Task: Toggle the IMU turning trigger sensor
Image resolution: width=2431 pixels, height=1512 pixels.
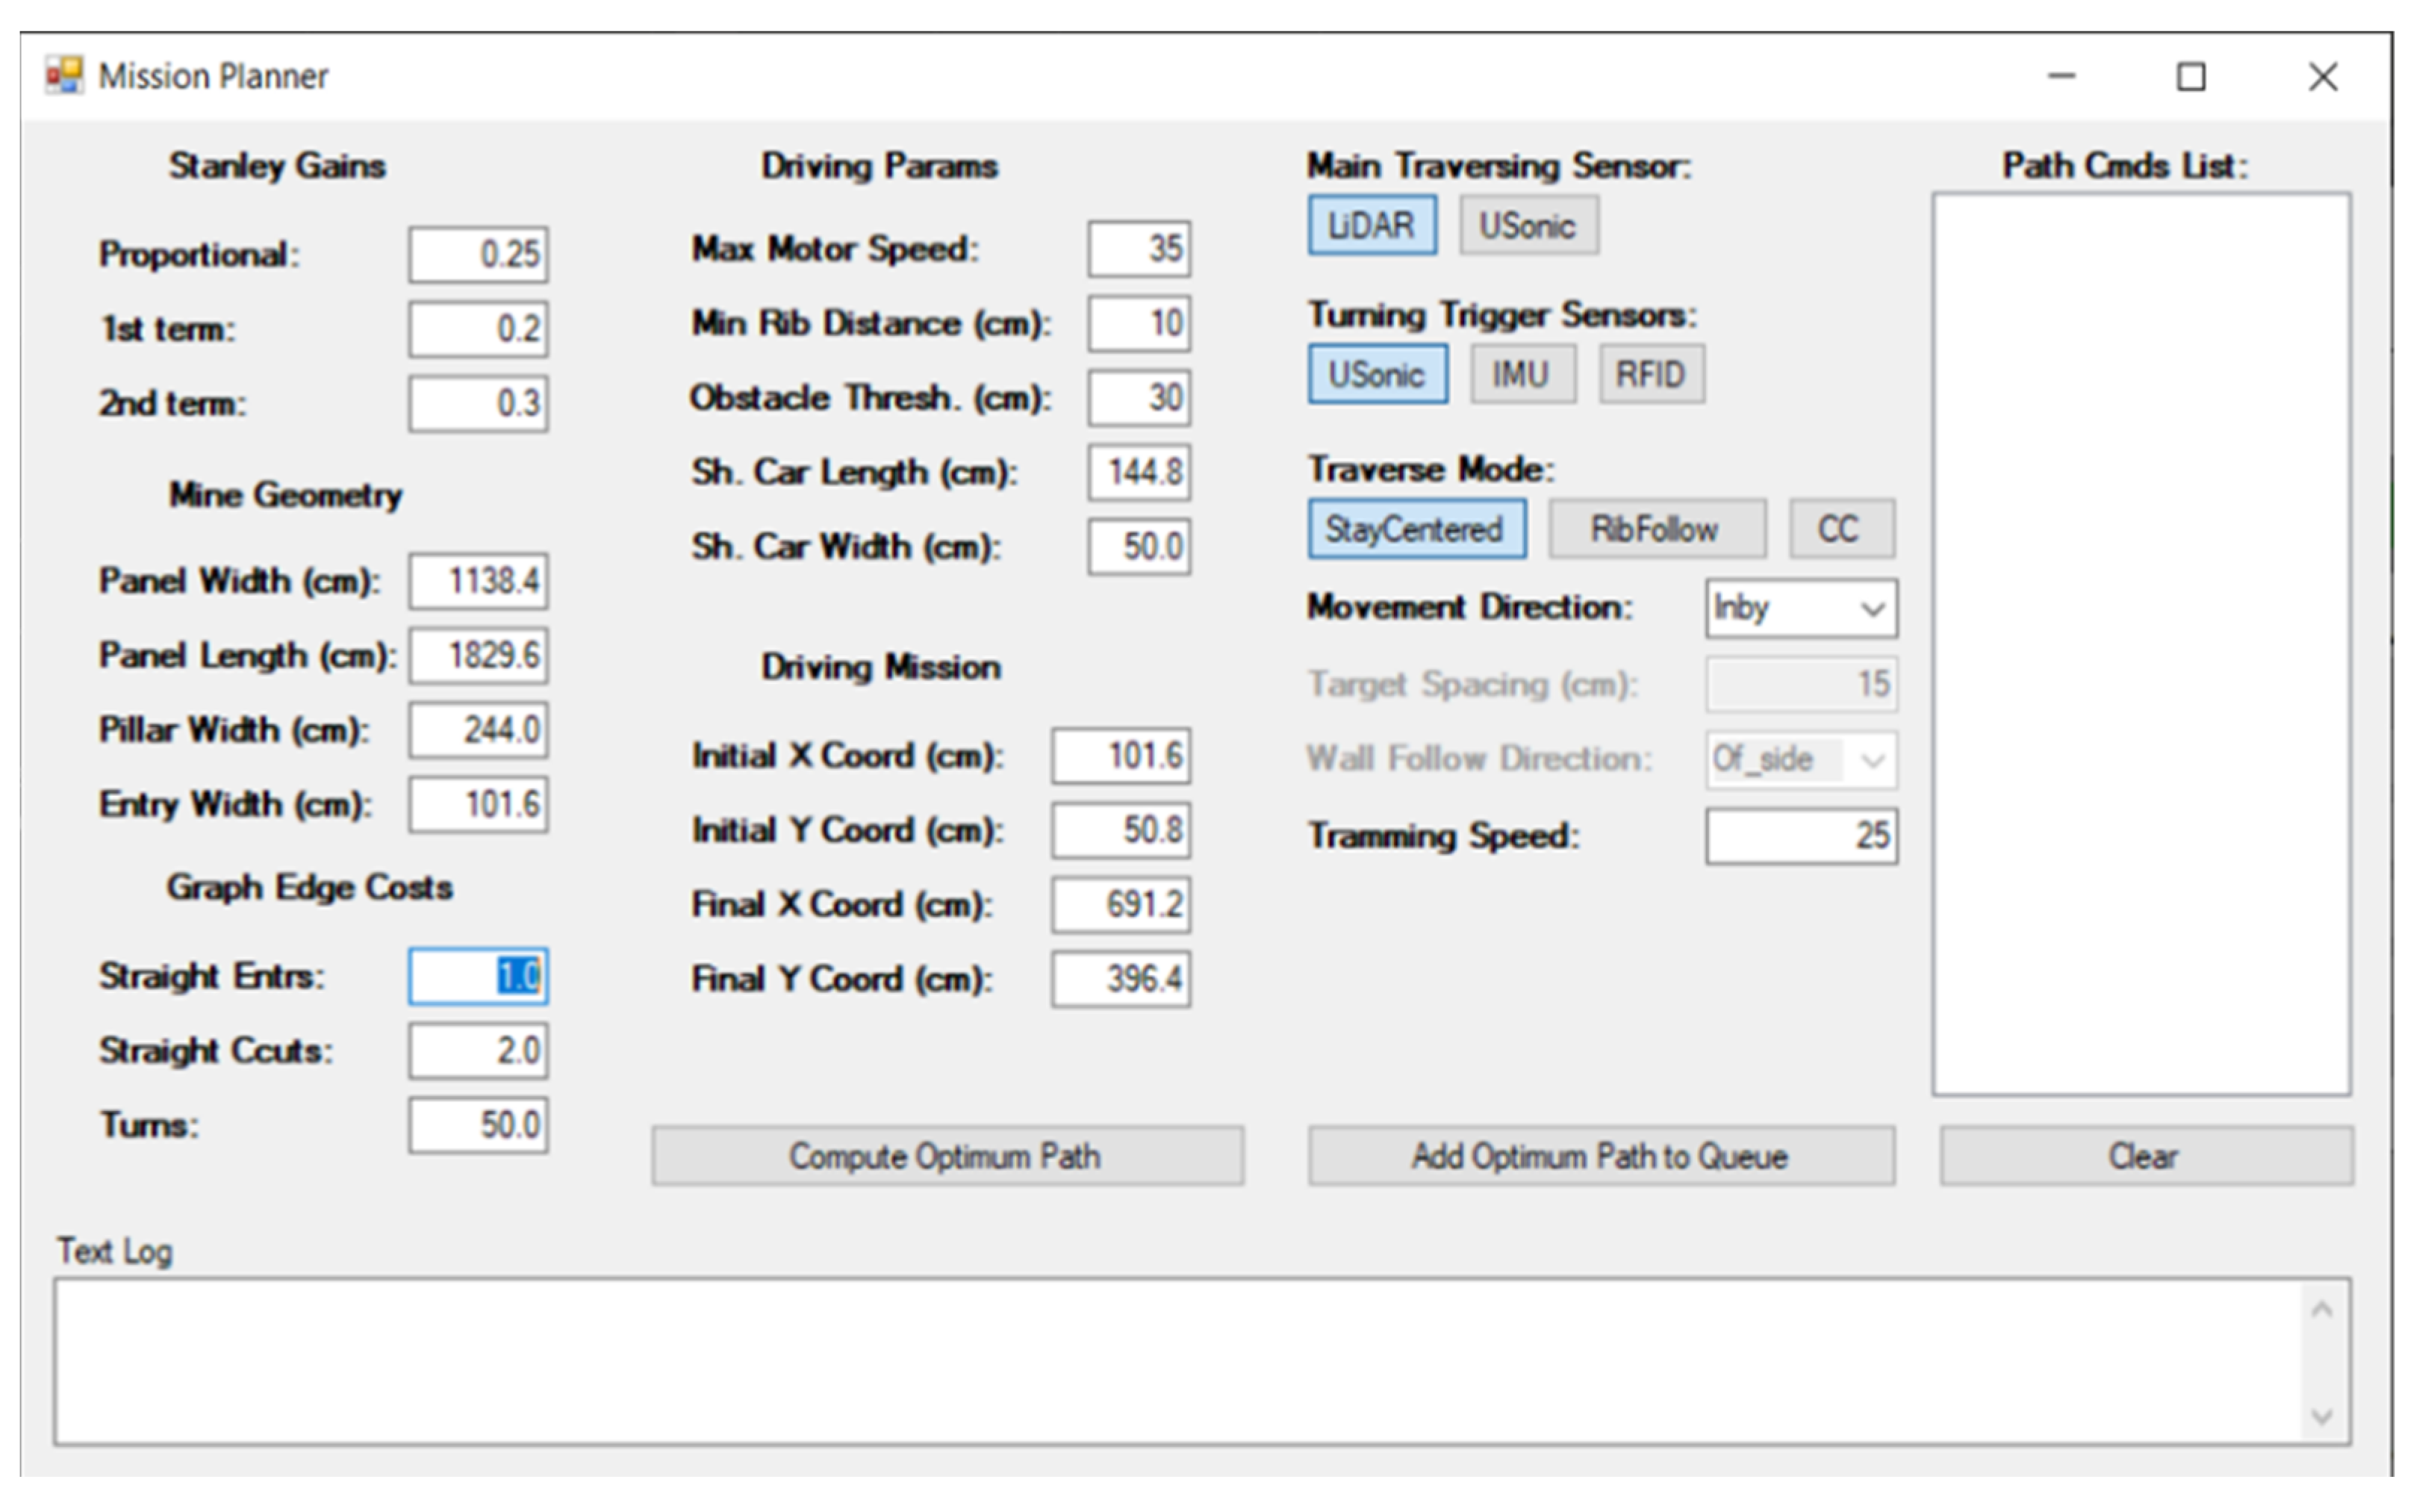Action: (x=1521, y=375)
